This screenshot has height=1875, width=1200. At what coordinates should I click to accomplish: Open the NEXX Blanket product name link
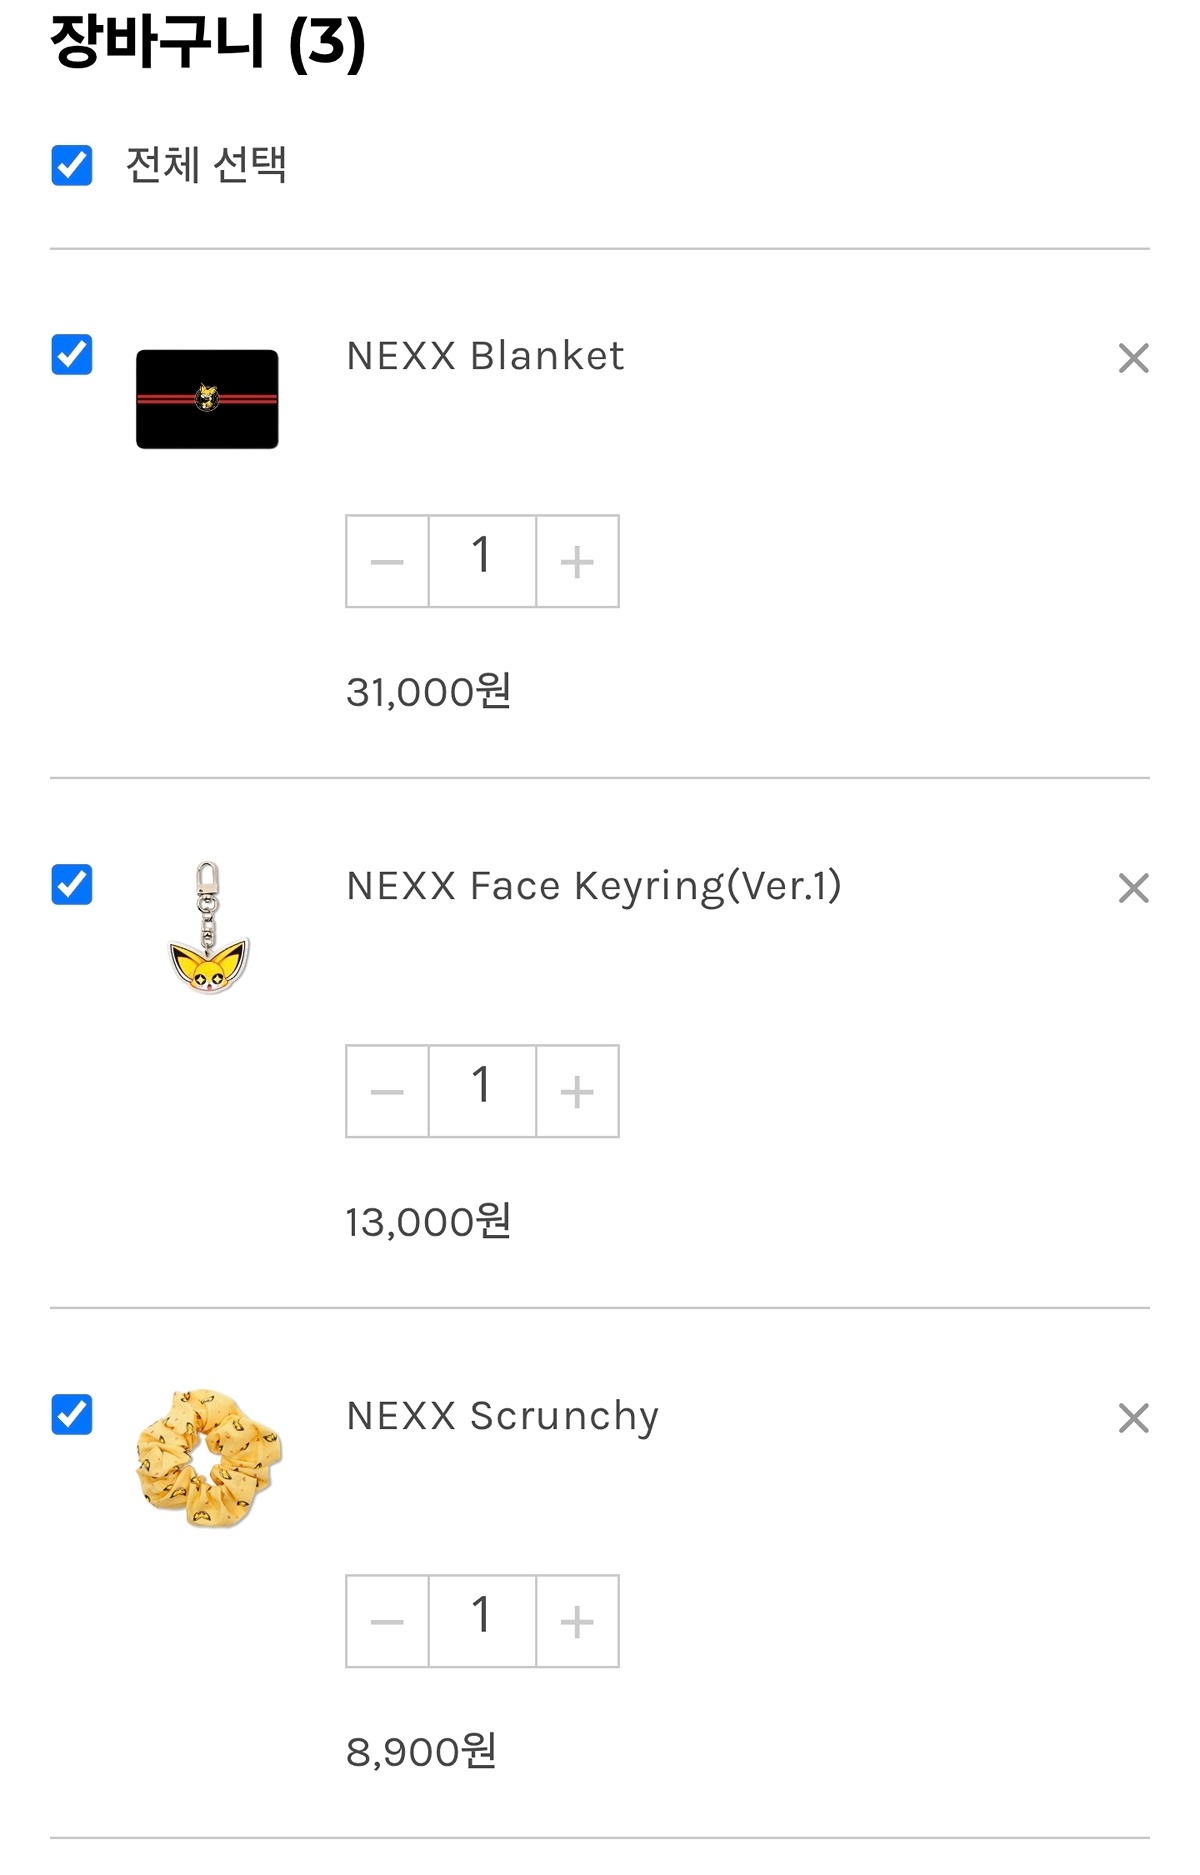click(485, 356)
